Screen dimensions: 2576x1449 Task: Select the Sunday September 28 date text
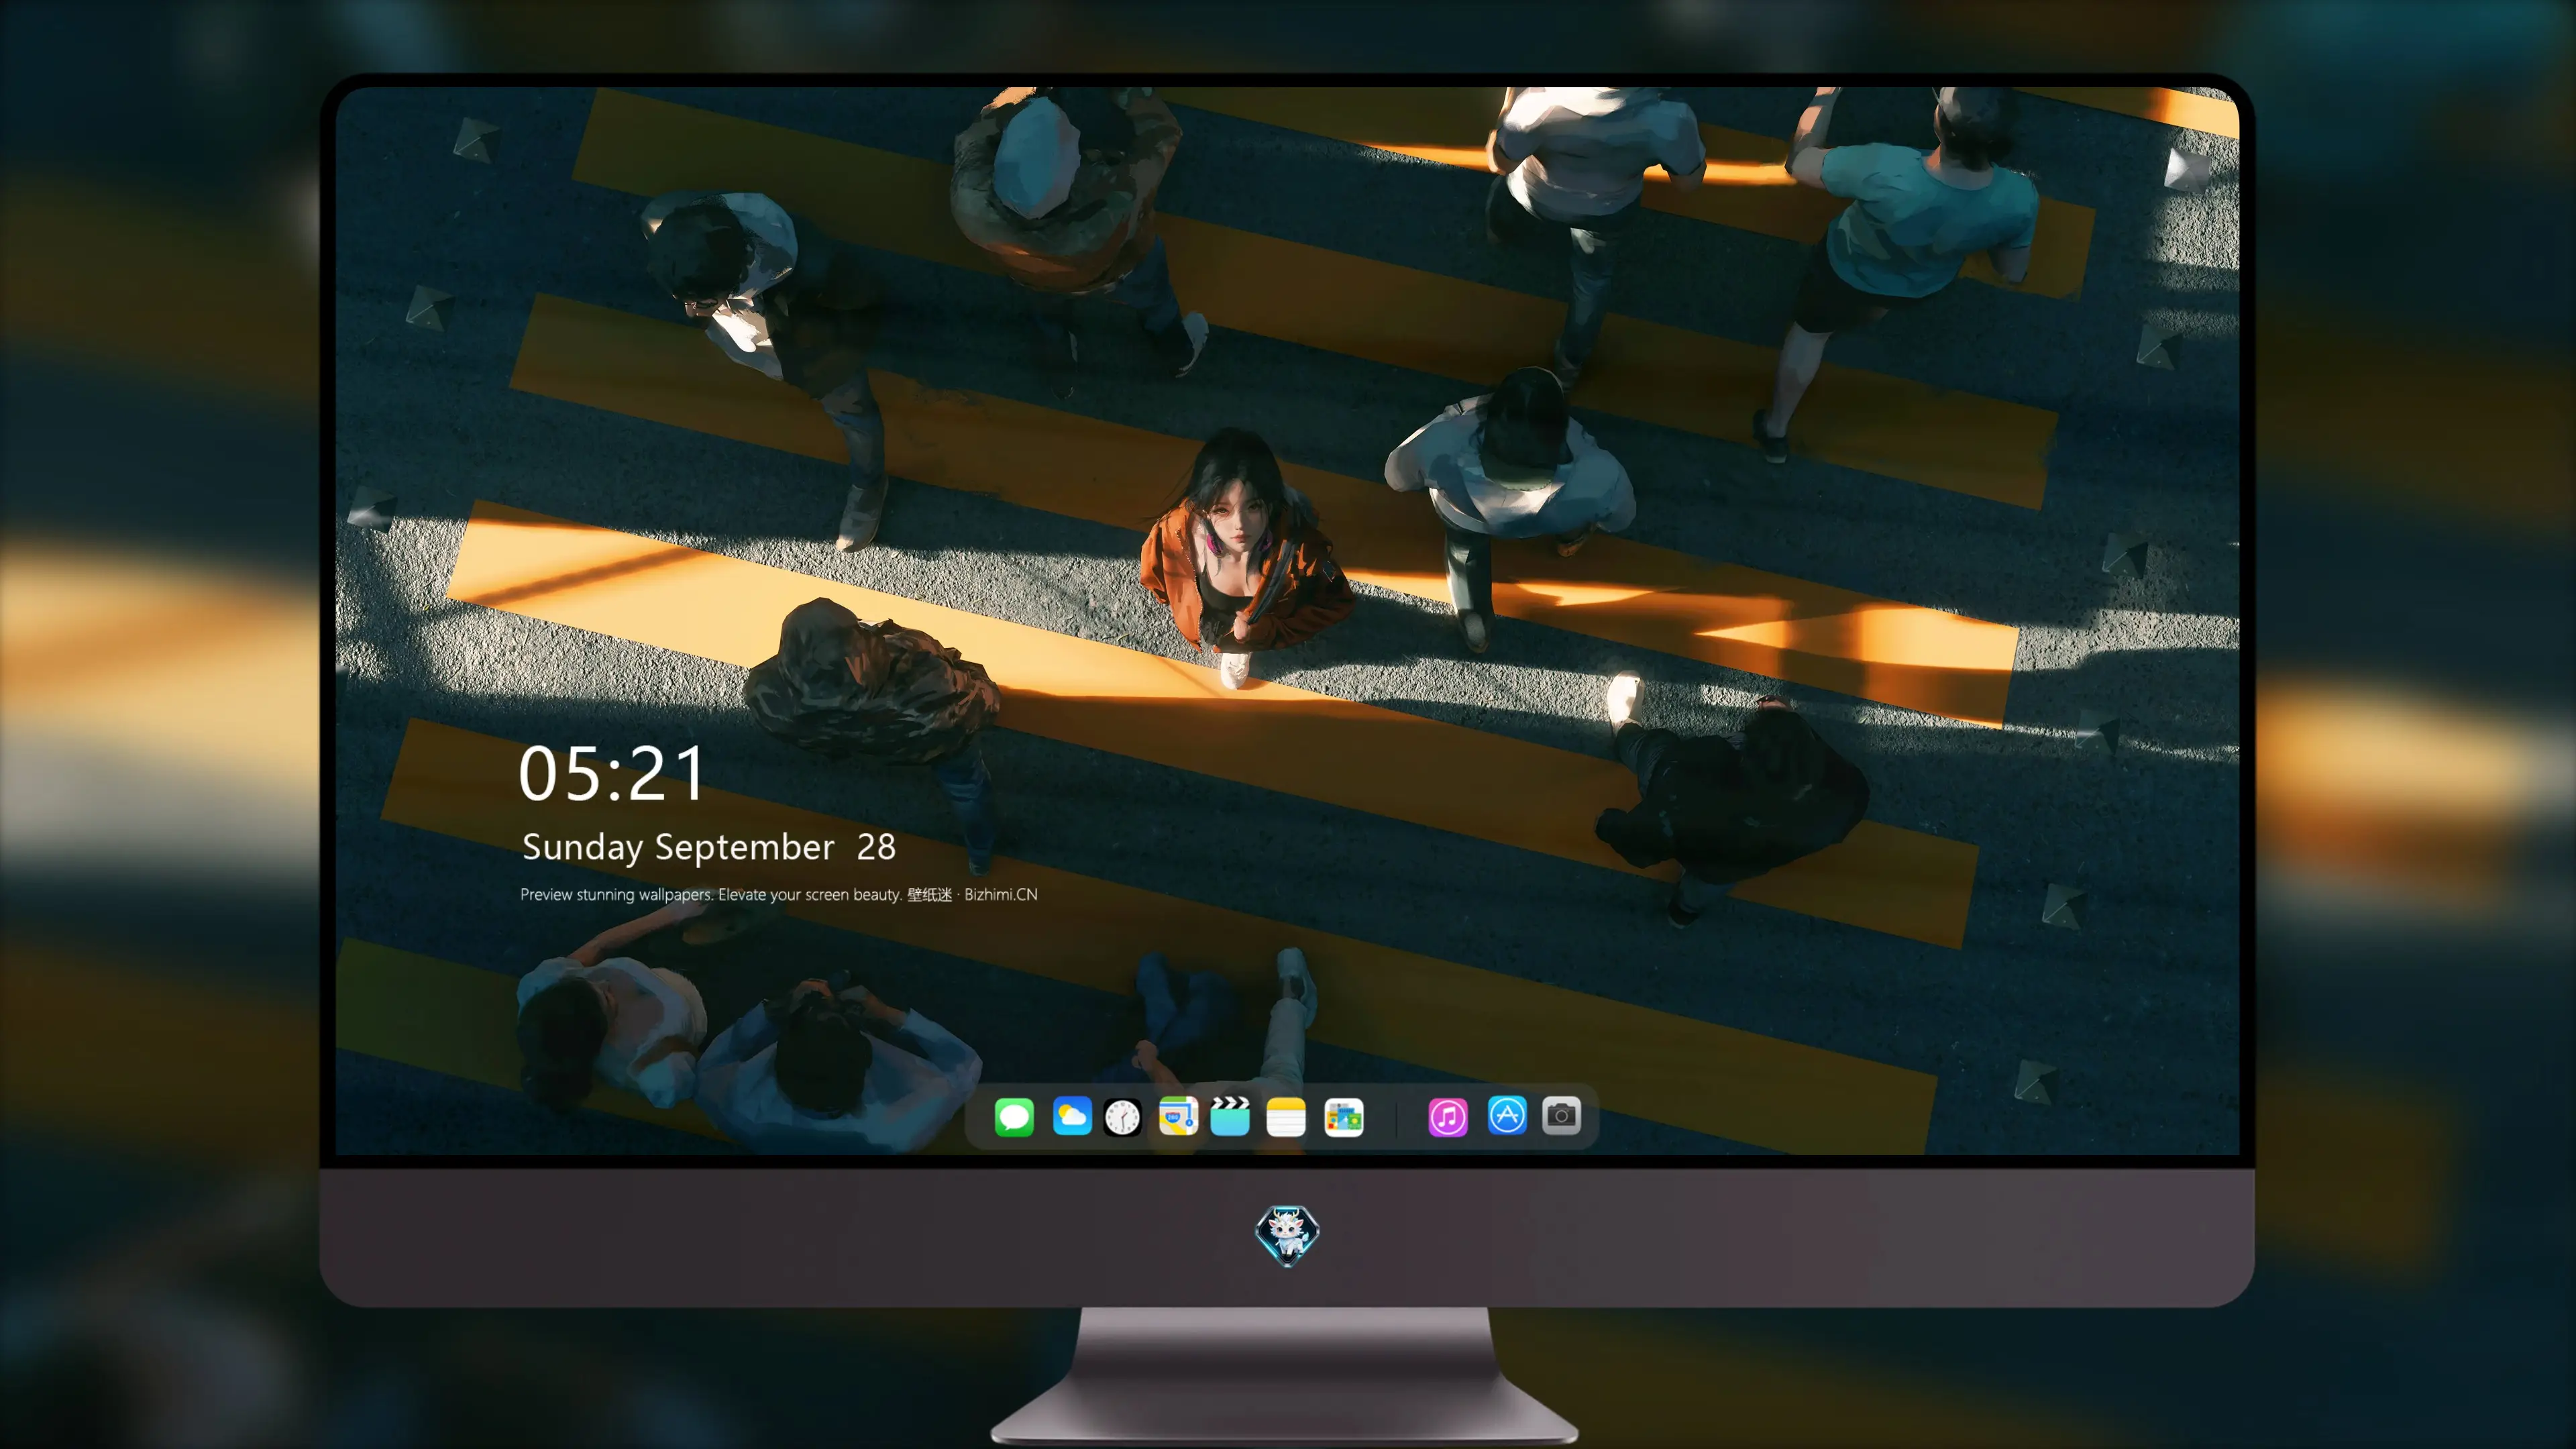pos(709,847)
